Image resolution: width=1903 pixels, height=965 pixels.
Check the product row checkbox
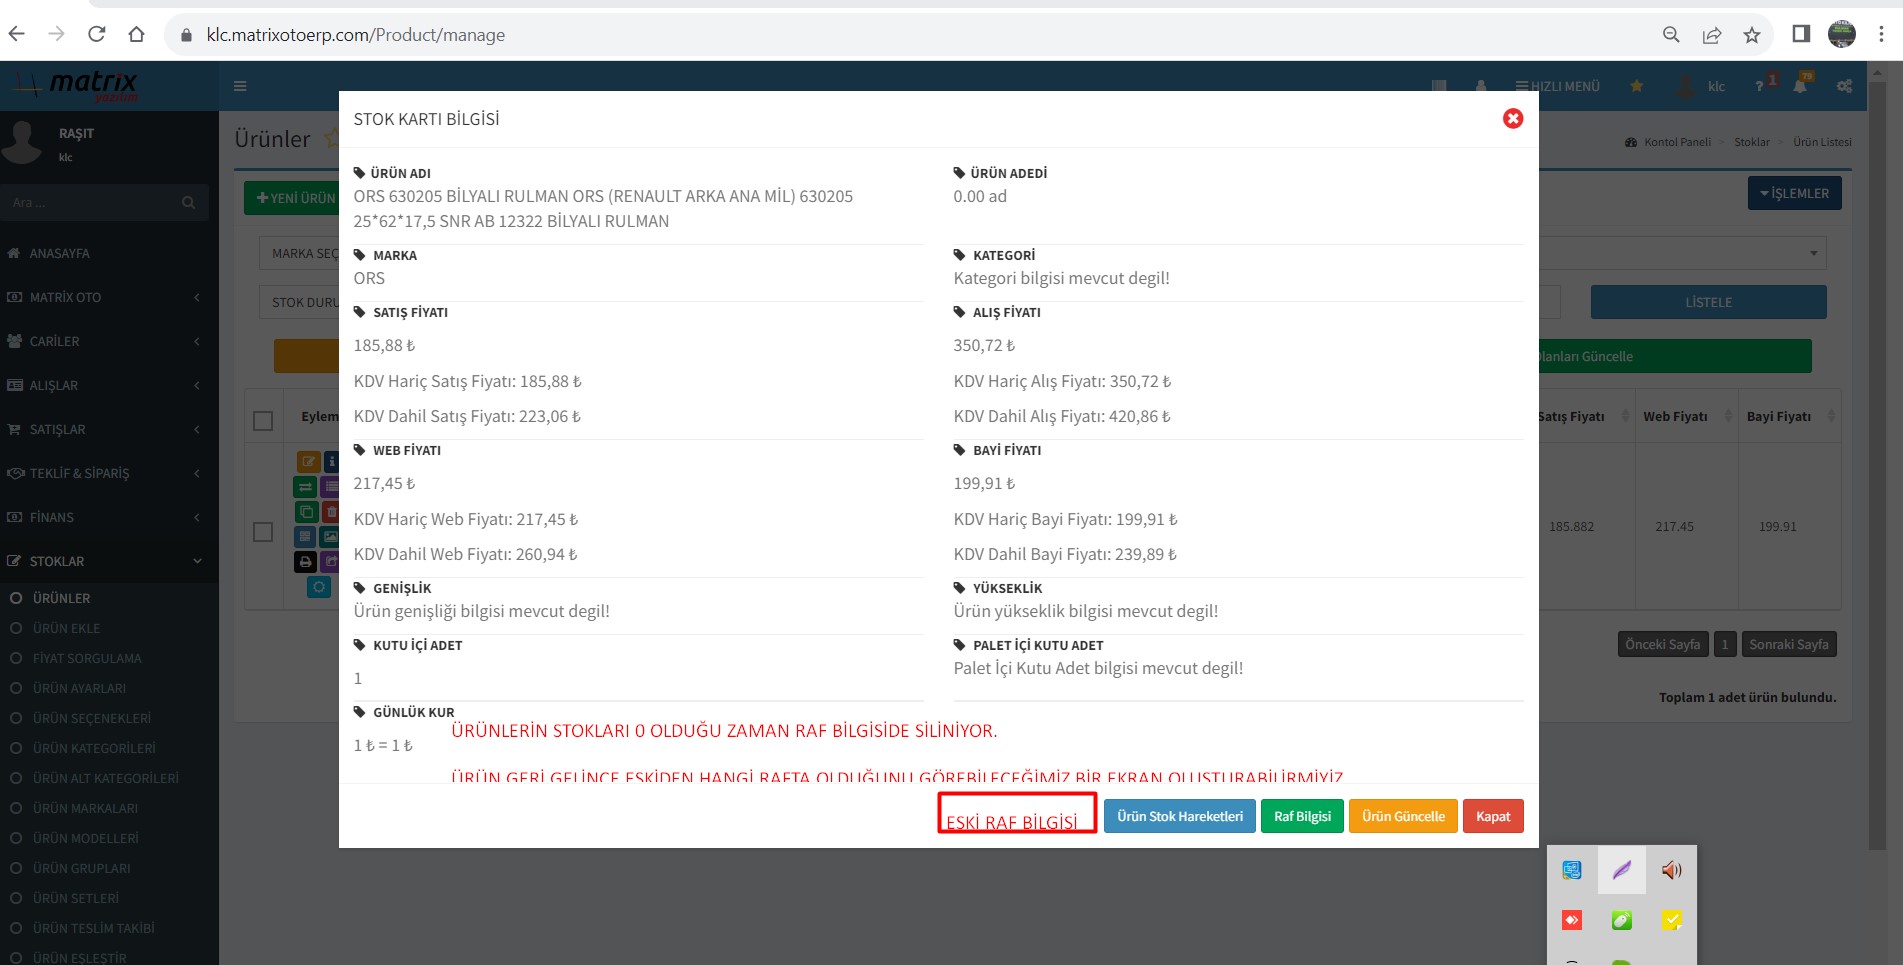(263, 532)
